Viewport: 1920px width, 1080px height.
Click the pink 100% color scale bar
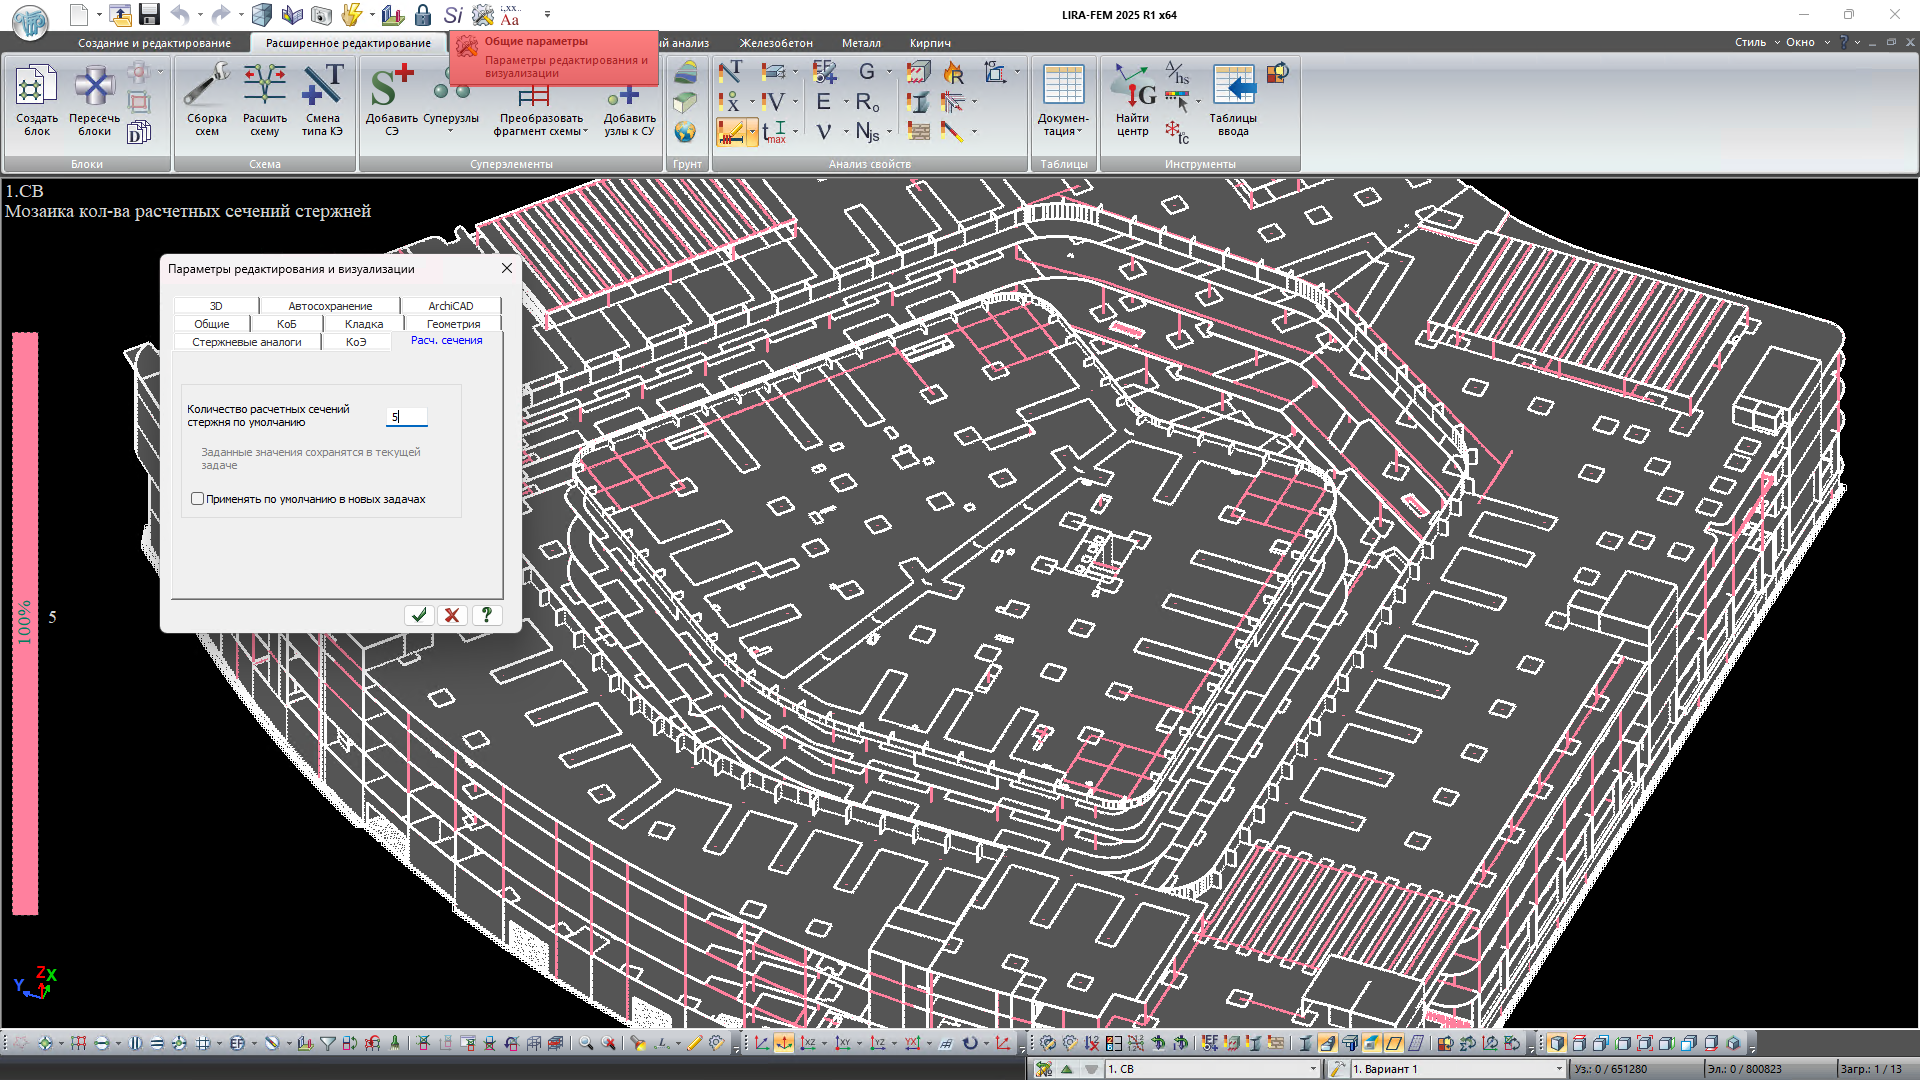click(25, 622)
